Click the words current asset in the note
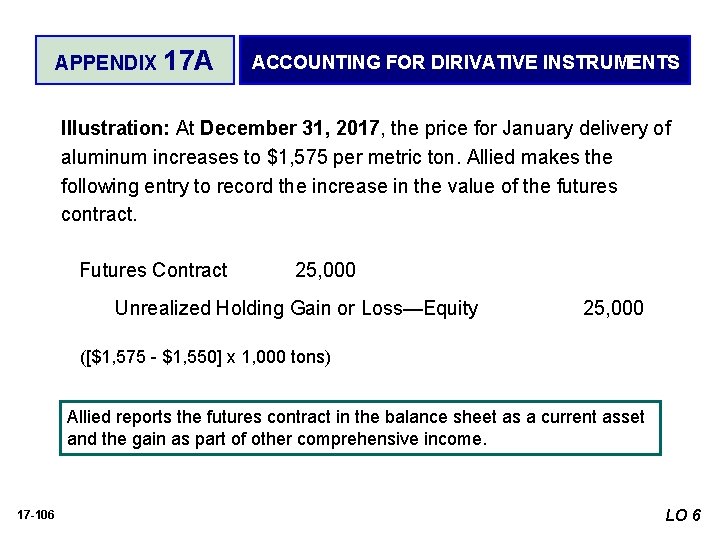720x540 pixels. (x=592, y=417)
